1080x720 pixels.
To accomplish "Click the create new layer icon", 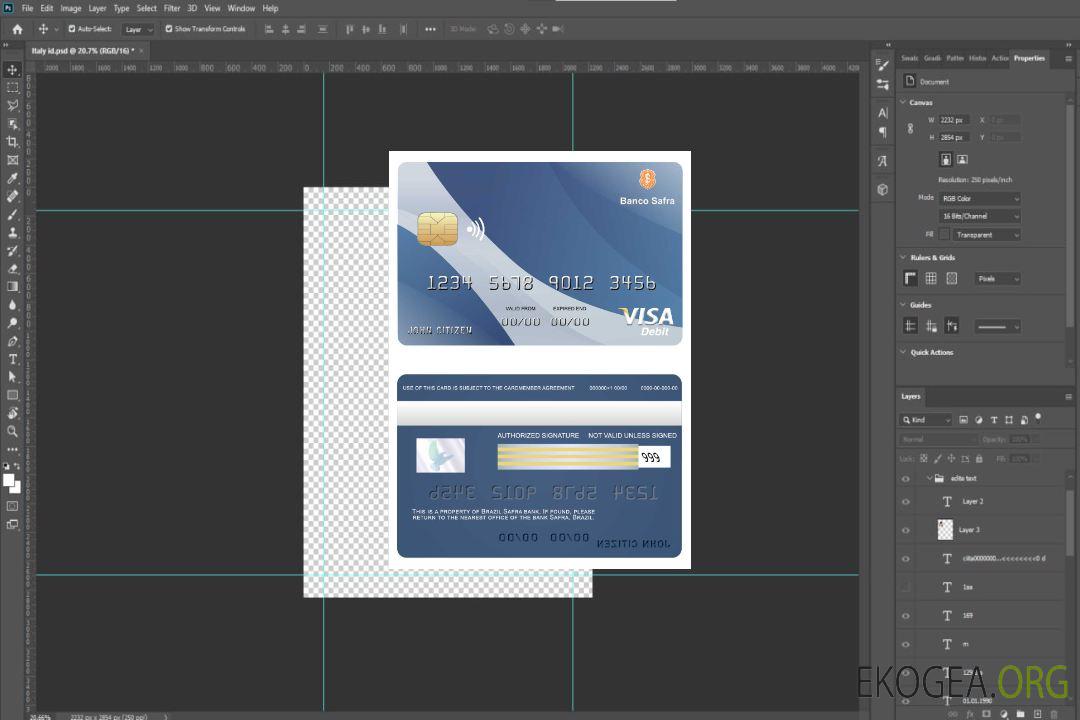I will 1037,714.
